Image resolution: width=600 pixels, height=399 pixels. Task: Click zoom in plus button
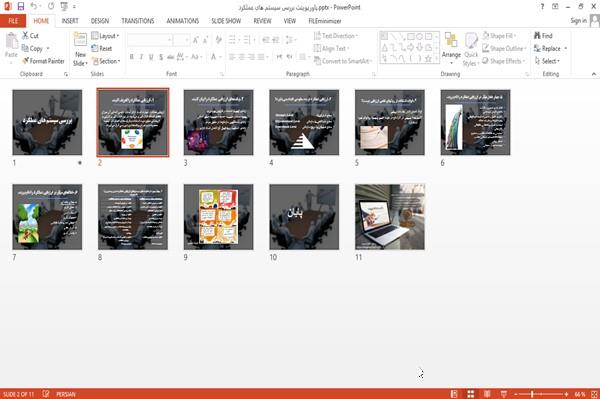coord(566,394)
